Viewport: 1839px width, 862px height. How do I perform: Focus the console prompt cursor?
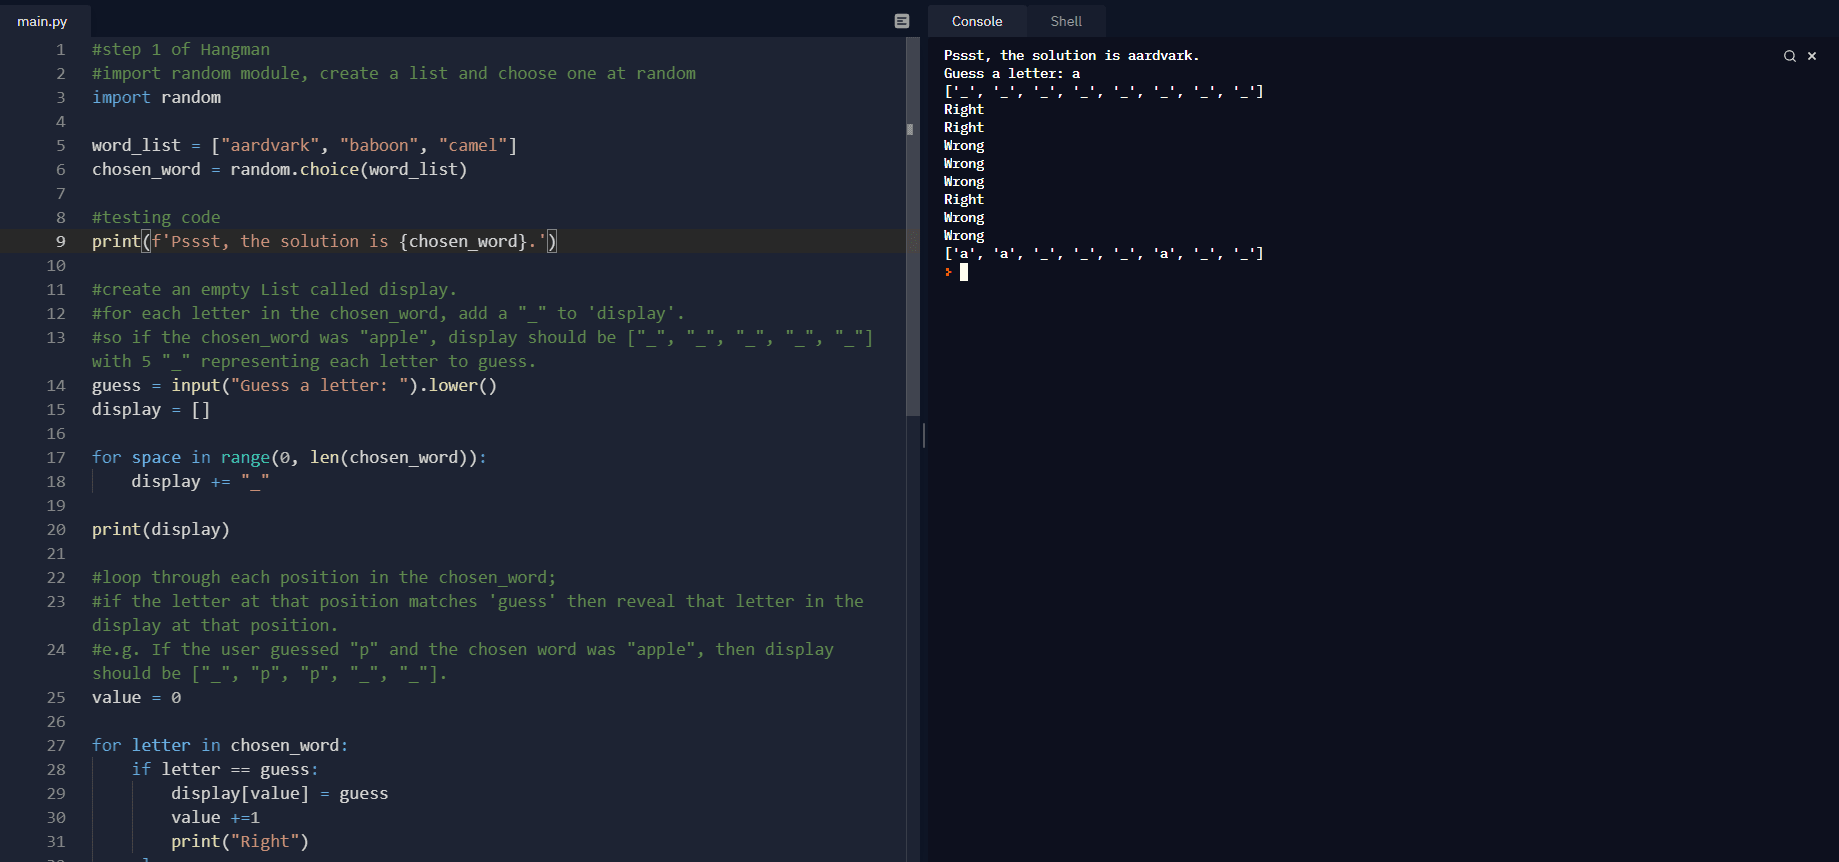pyautogui.click(x=963, y=272)
